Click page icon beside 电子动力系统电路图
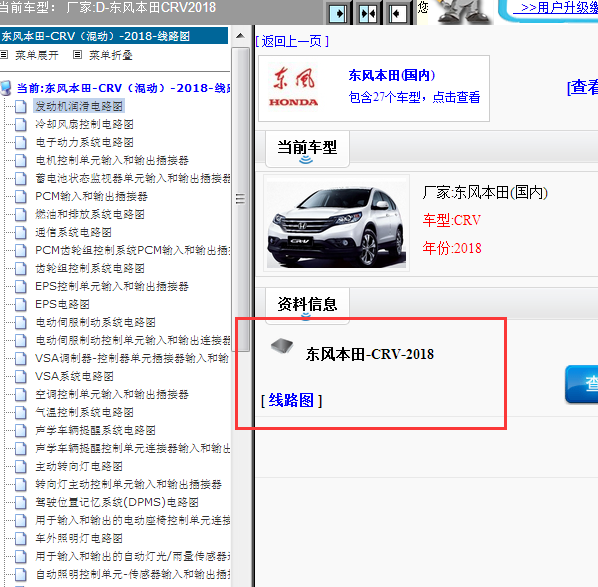Screen dimensions: 598x587 pyautogui.click(x=21, y=142)
